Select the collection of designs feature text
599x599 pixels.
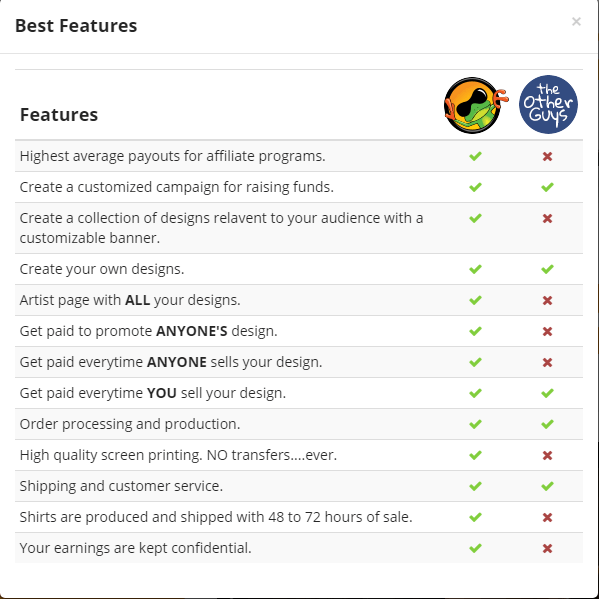pyautogui.click(x=222, y=228)
